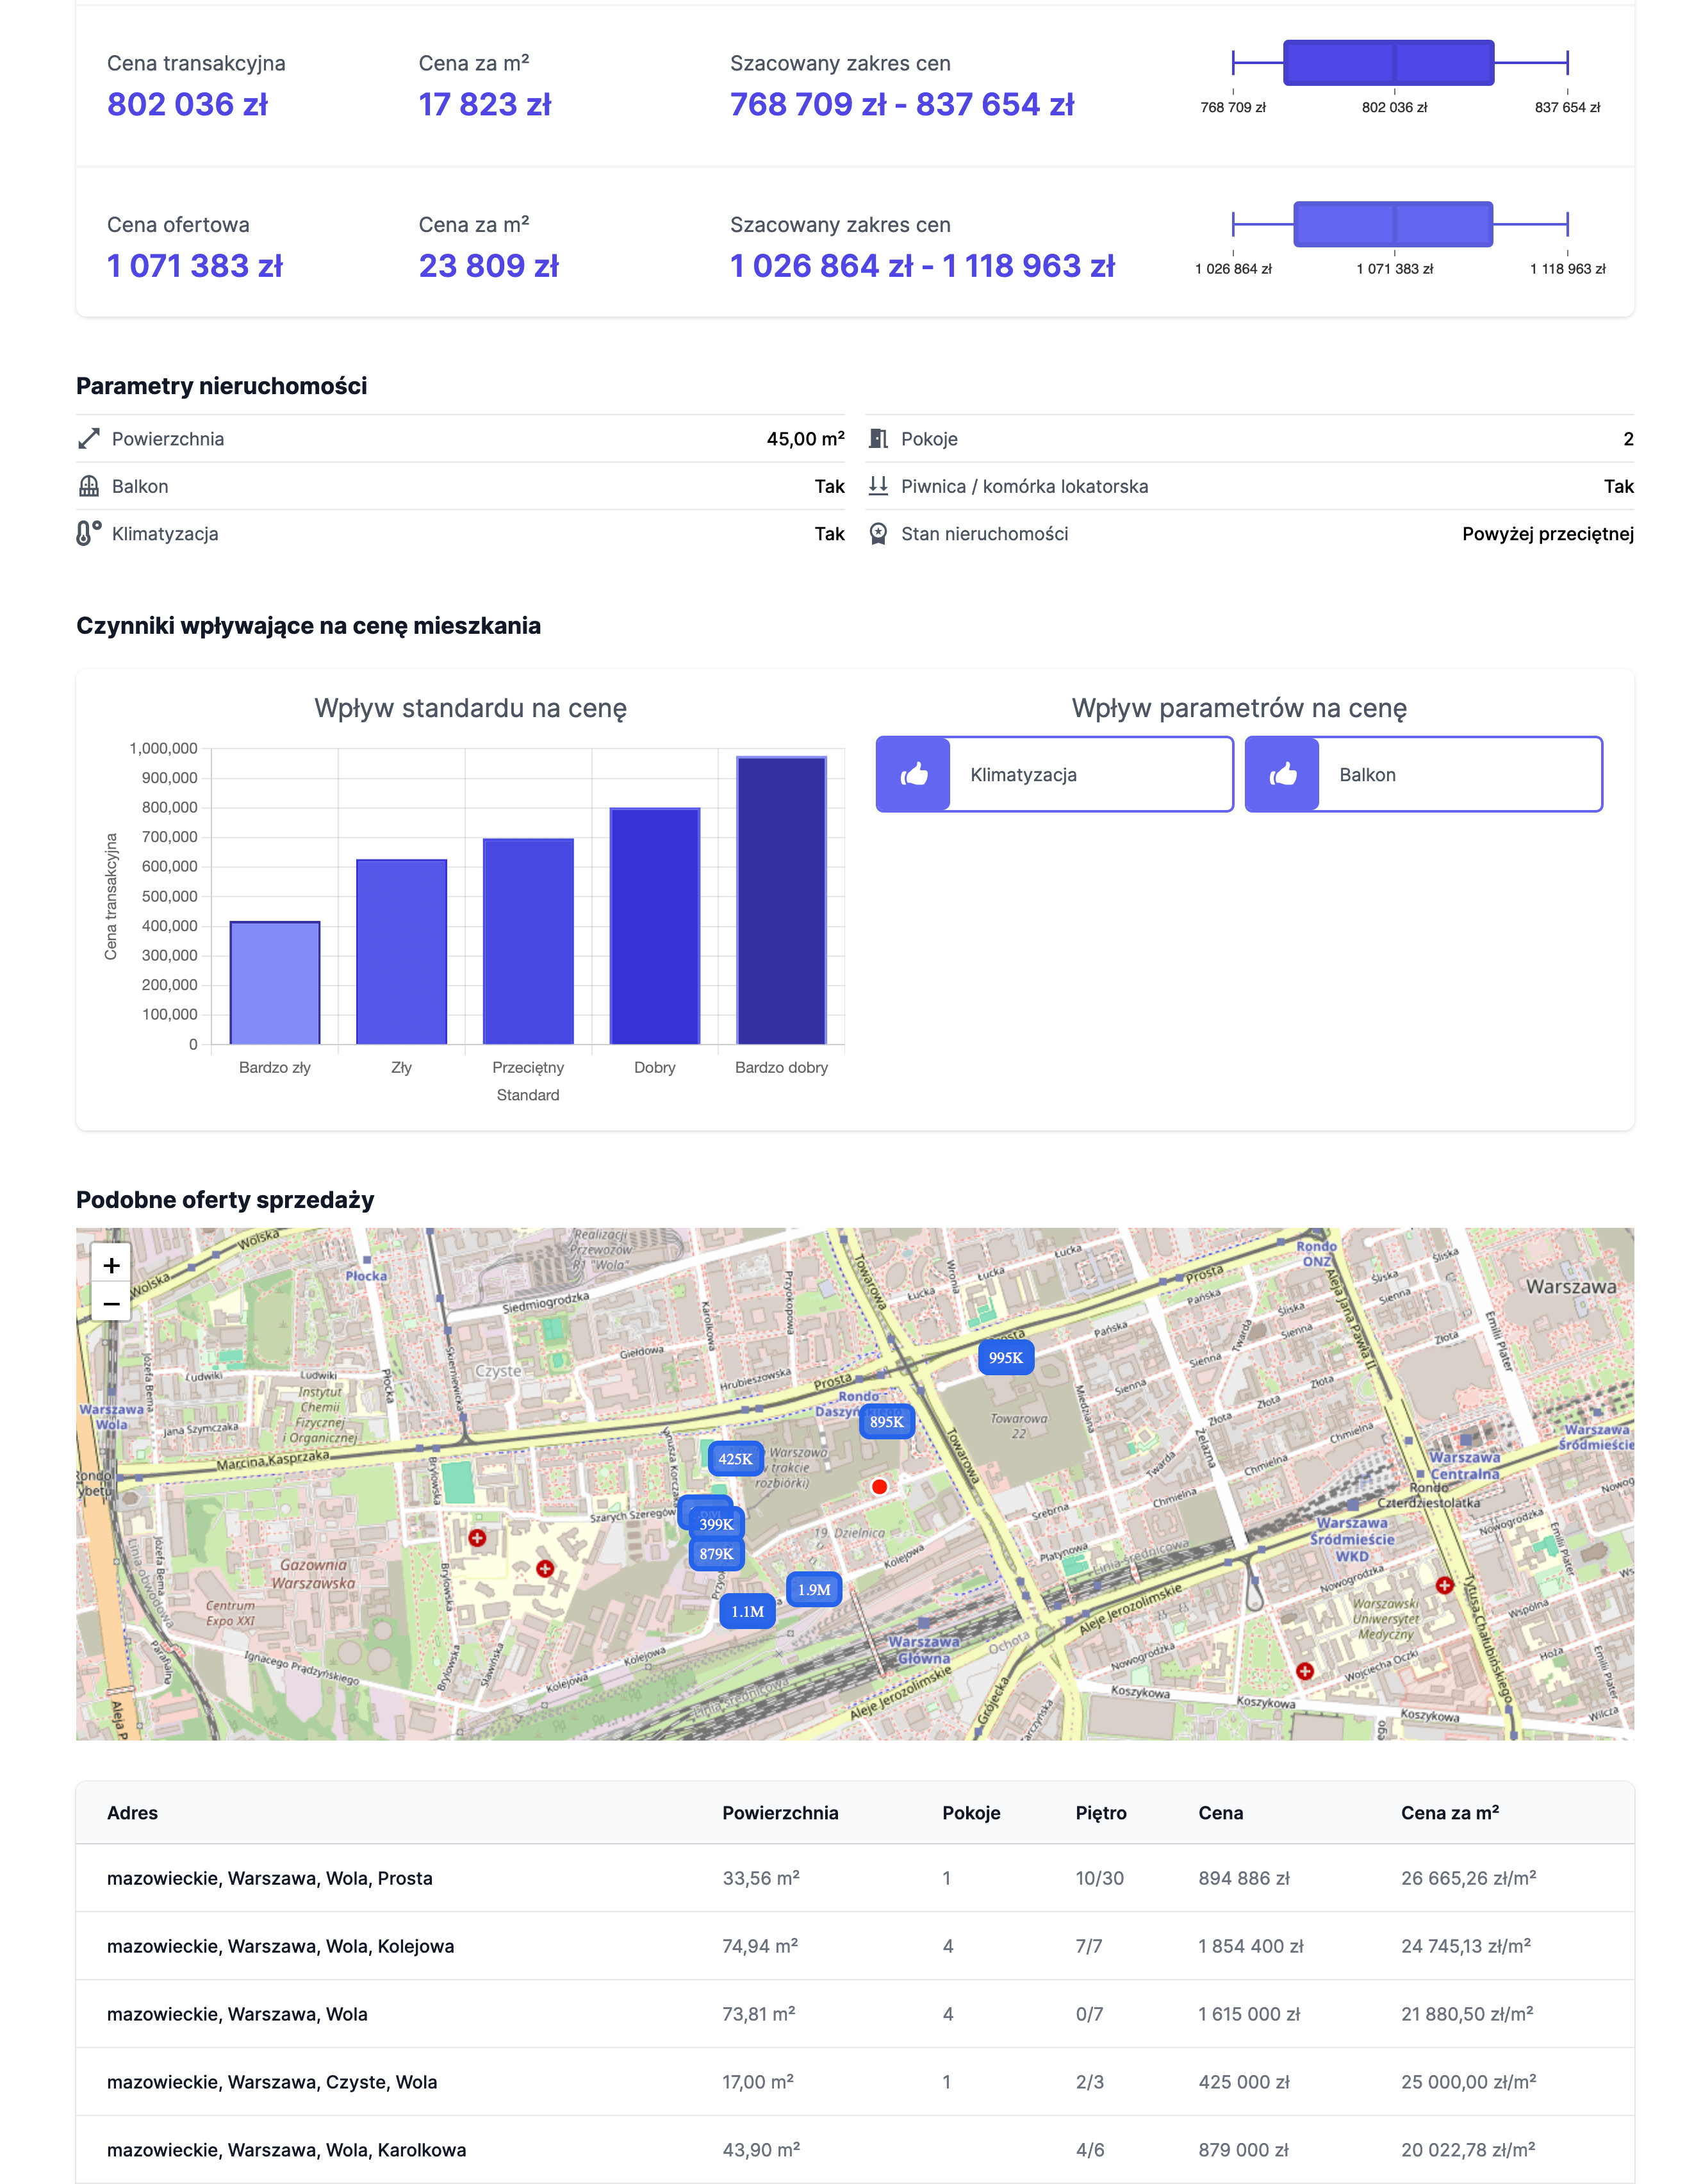
Task: Click the Klimatyzacja thumbs-up icon
Action: point(914,775)
